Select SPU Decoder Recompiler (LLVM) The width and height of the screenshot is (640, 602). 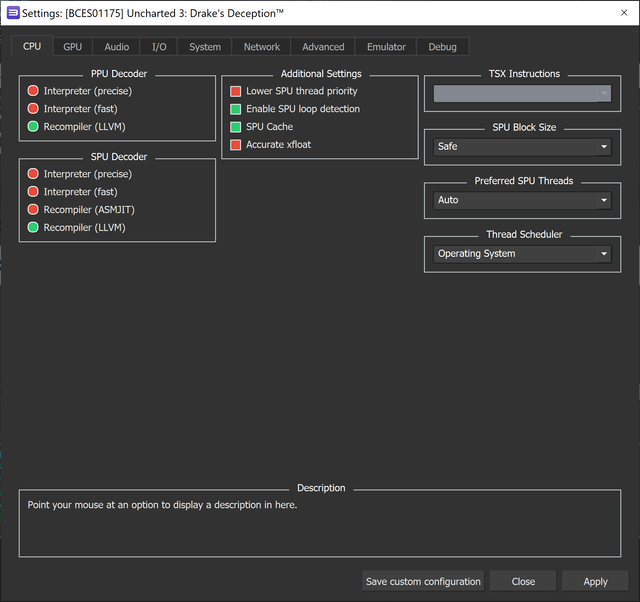click(76, 227)
